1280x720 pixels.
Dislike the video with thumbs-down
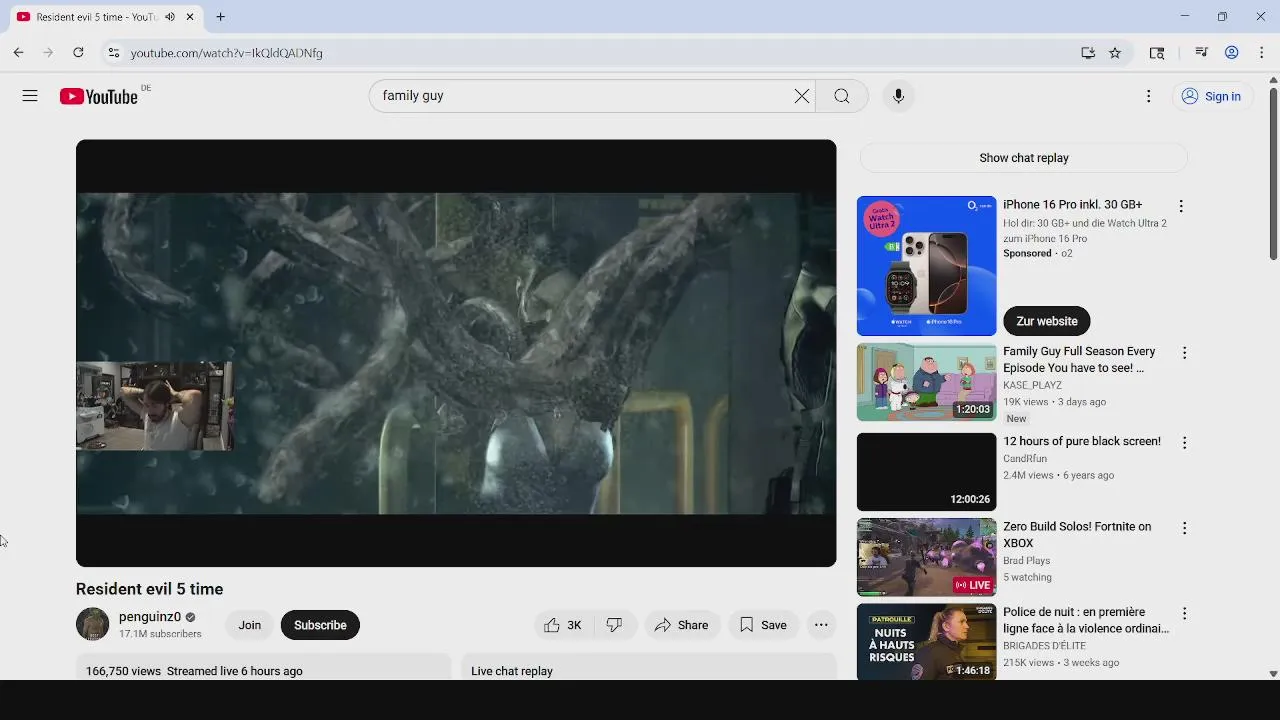point(614,625)
